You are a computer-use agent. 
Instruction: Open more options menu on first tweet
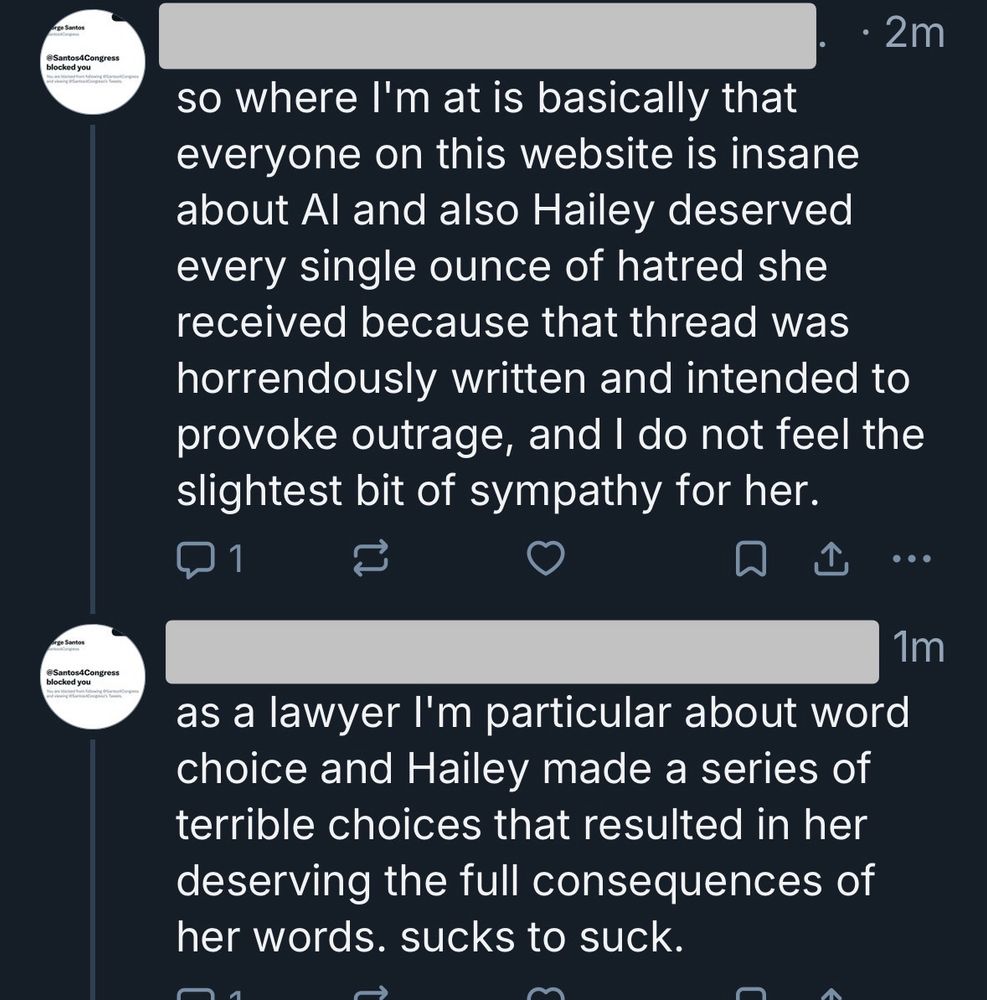tap(911, 559)
